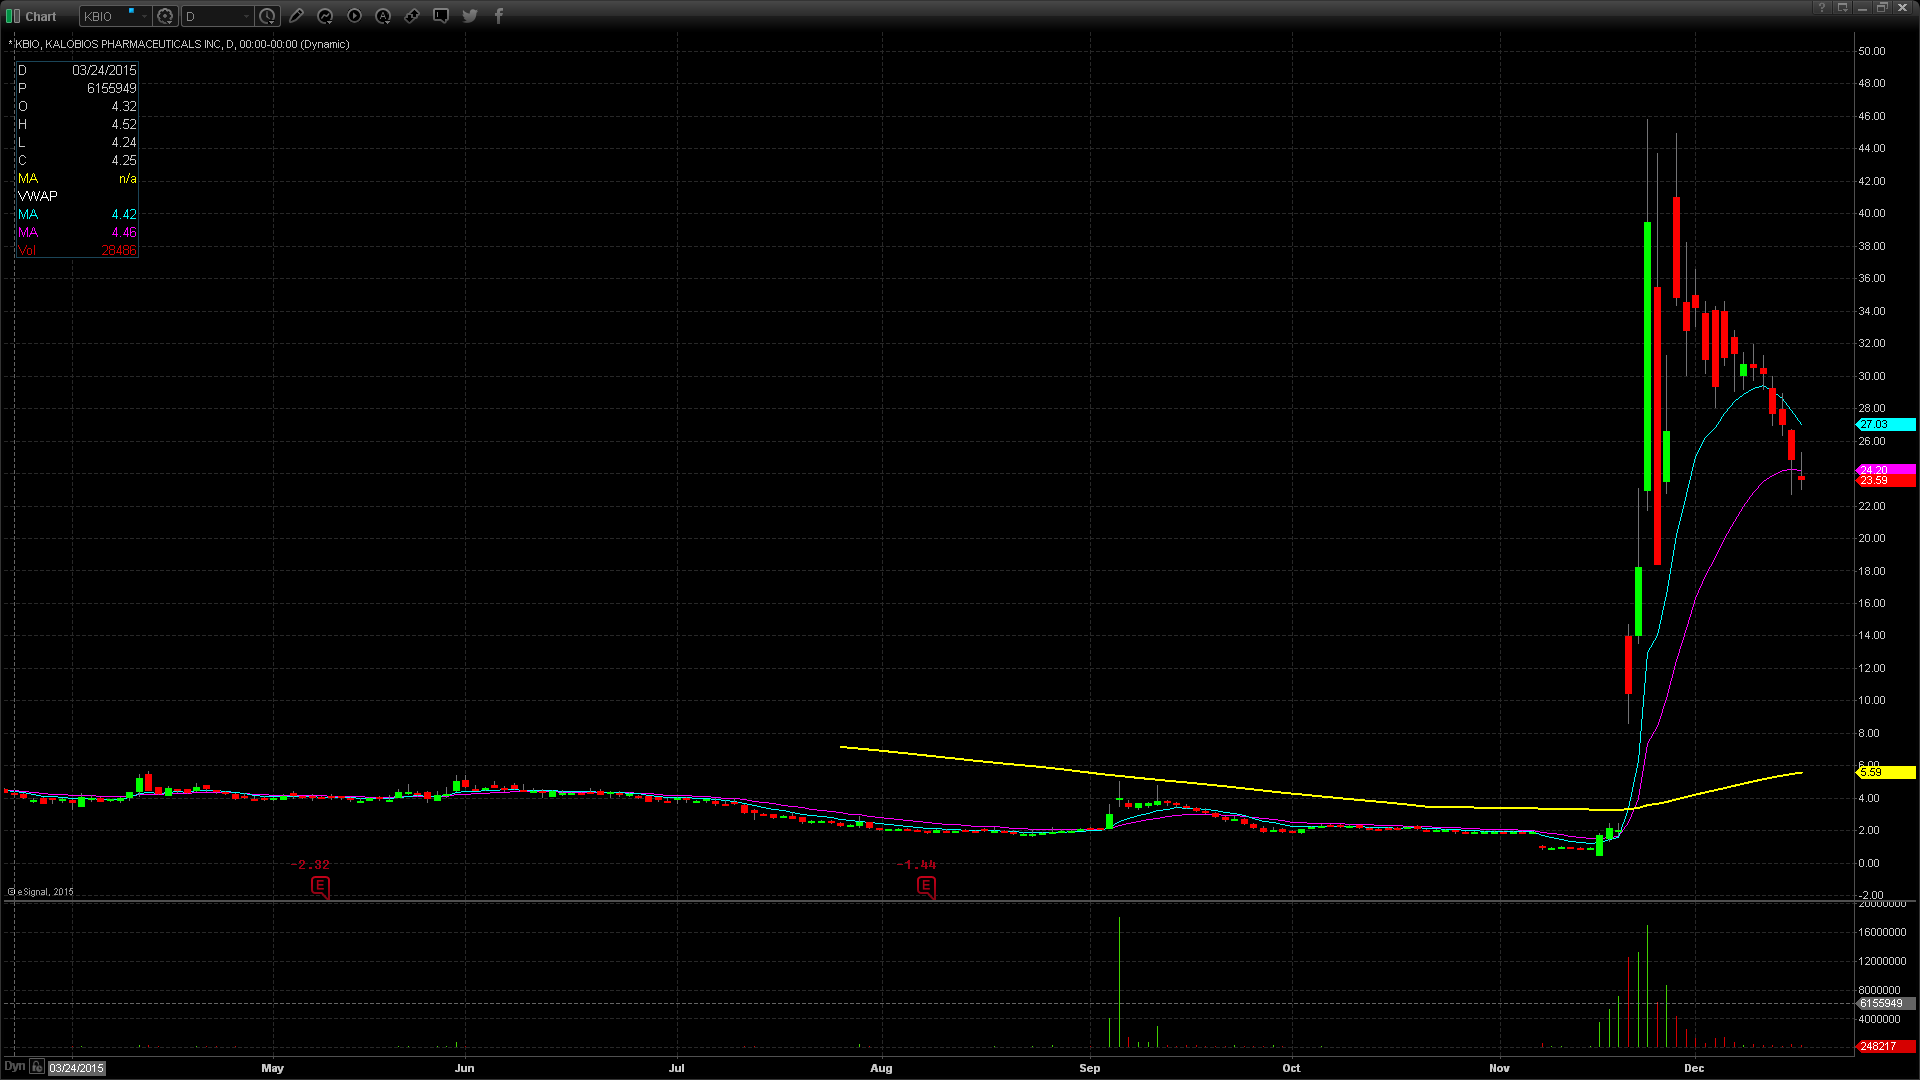Click the Jun label on time axis

[464, 1068]
